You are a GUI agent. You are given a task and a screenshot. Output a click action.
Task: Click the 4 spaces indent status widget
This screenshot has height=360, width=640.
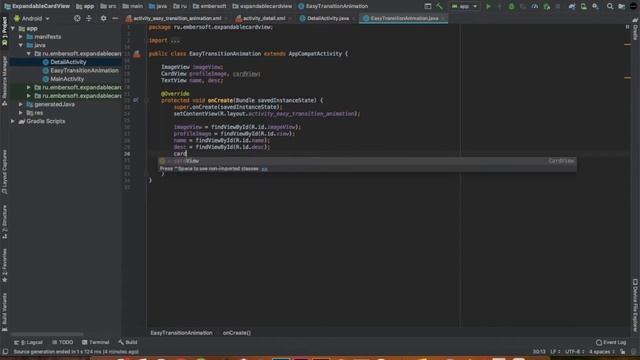pyautogui.click(x=602, y=352)
